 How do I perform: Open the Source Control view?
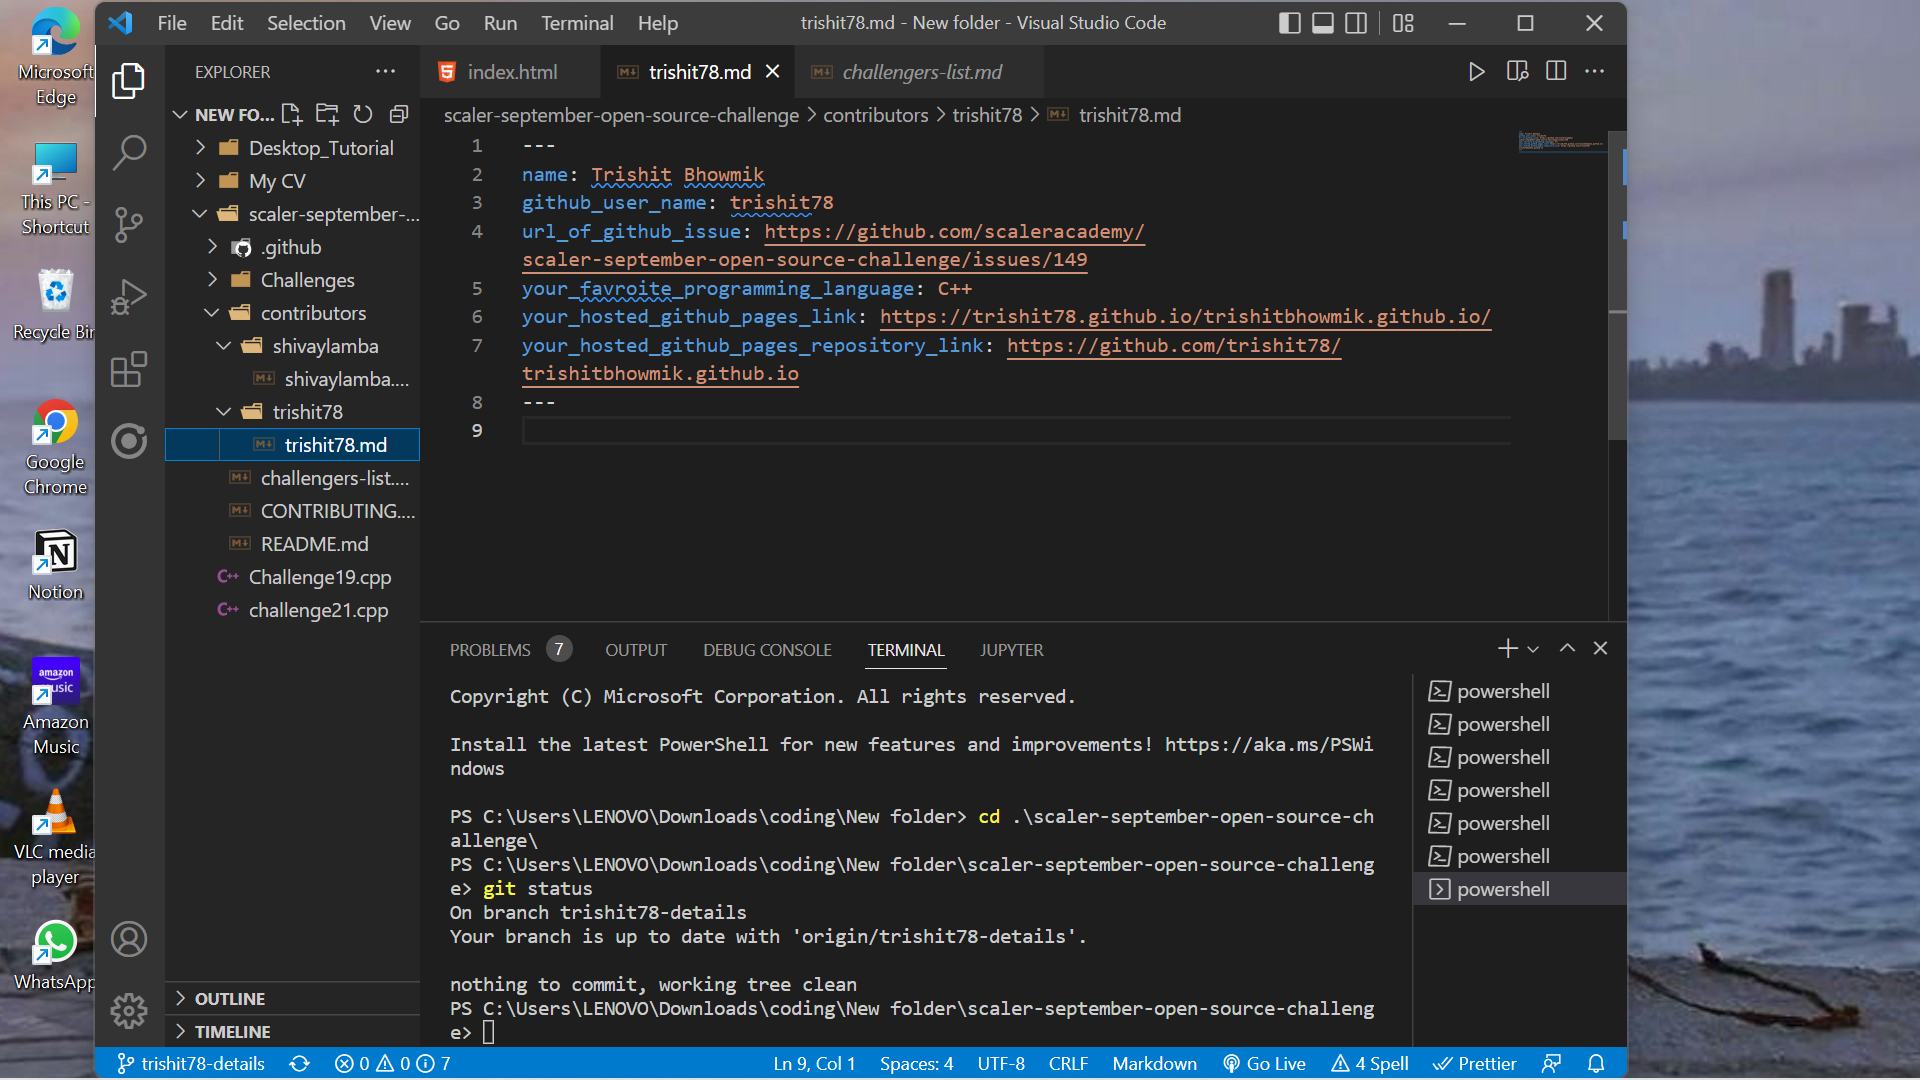click(x=129, y=224)
